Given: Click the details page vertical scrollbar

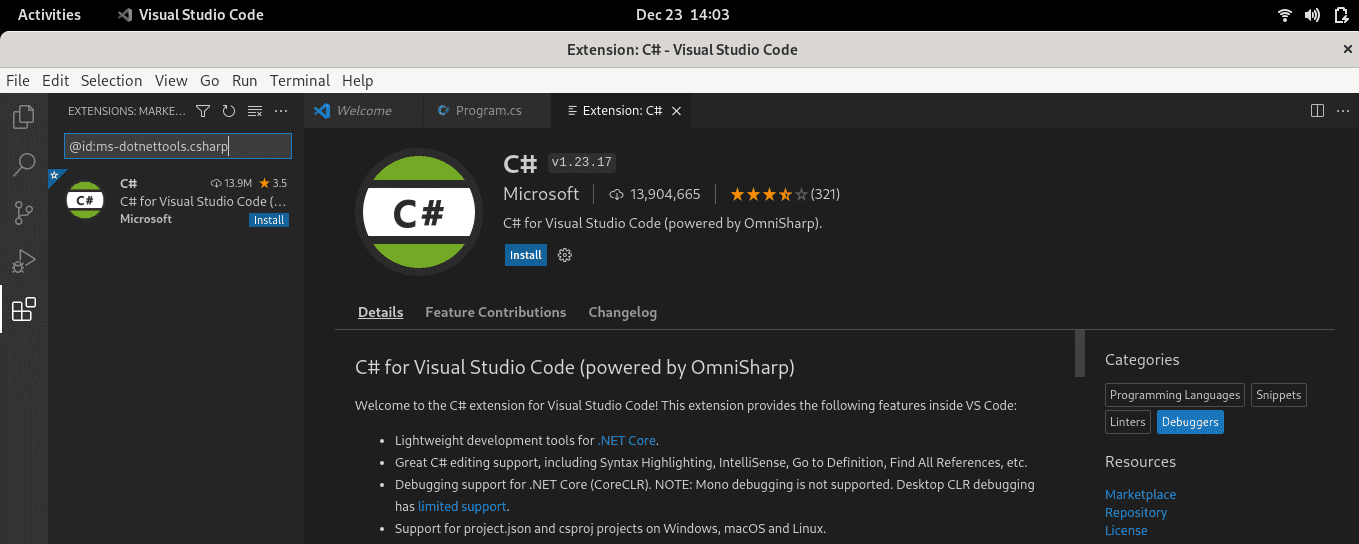Looking at the screenshot, I should tap(1080, 354).
